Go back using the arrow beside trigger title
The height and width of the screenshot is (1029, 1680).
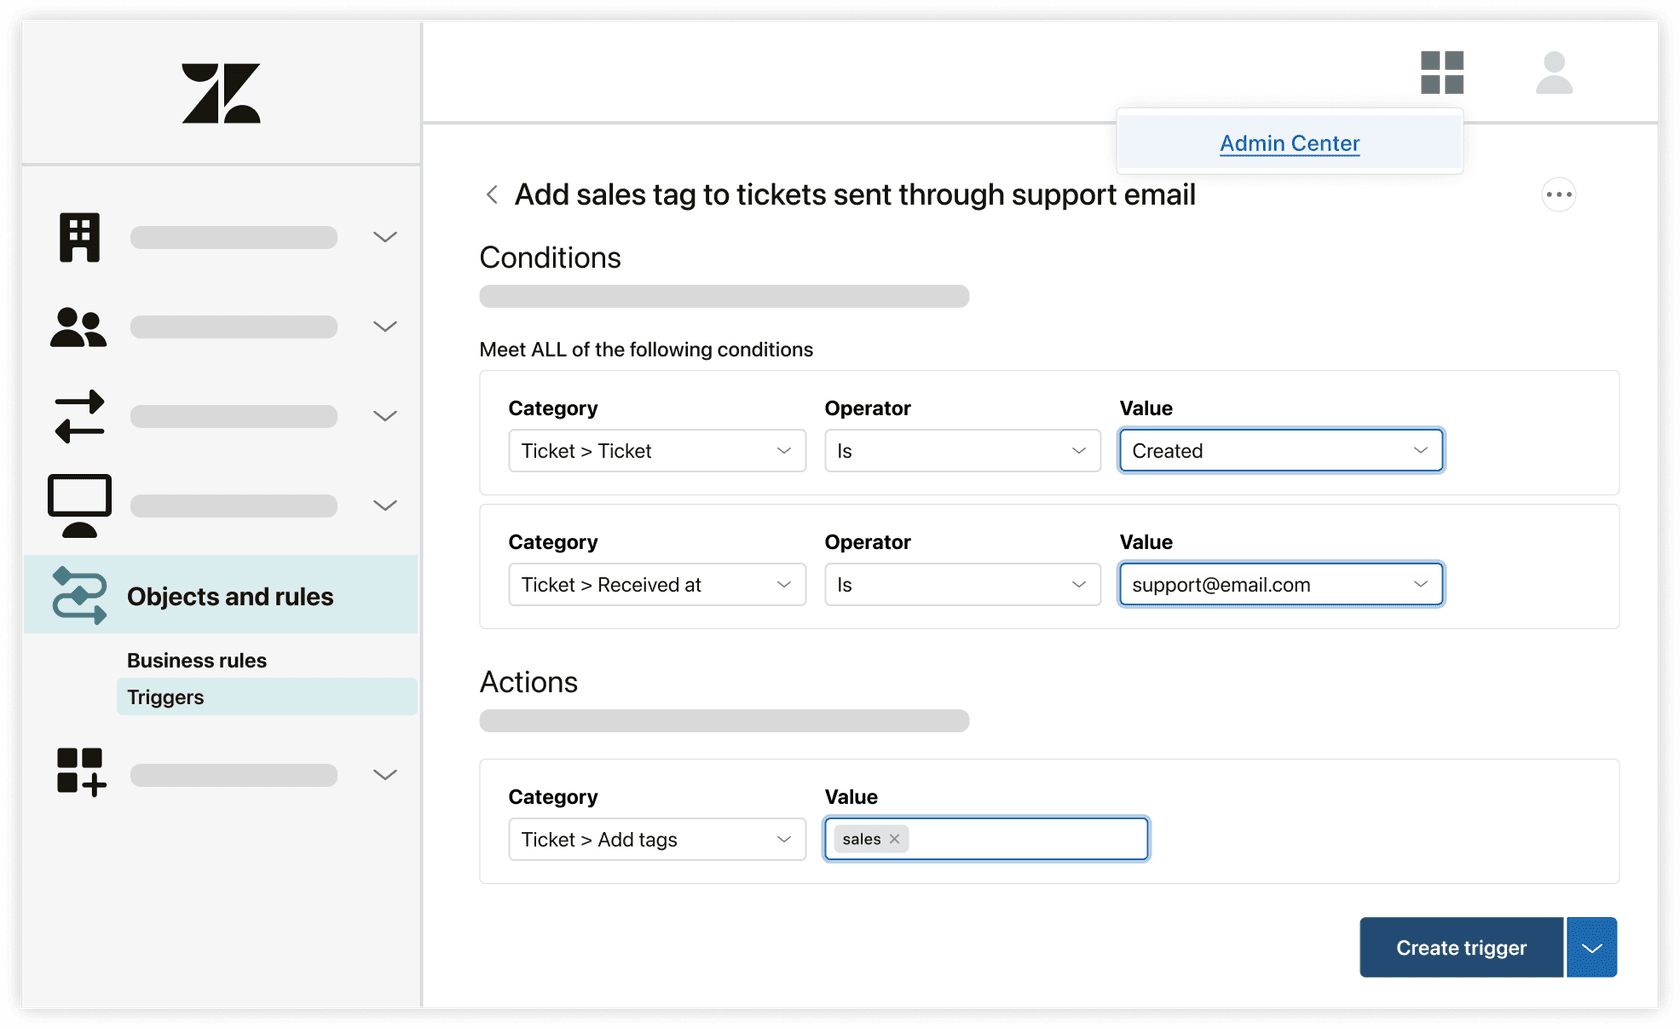492,194
